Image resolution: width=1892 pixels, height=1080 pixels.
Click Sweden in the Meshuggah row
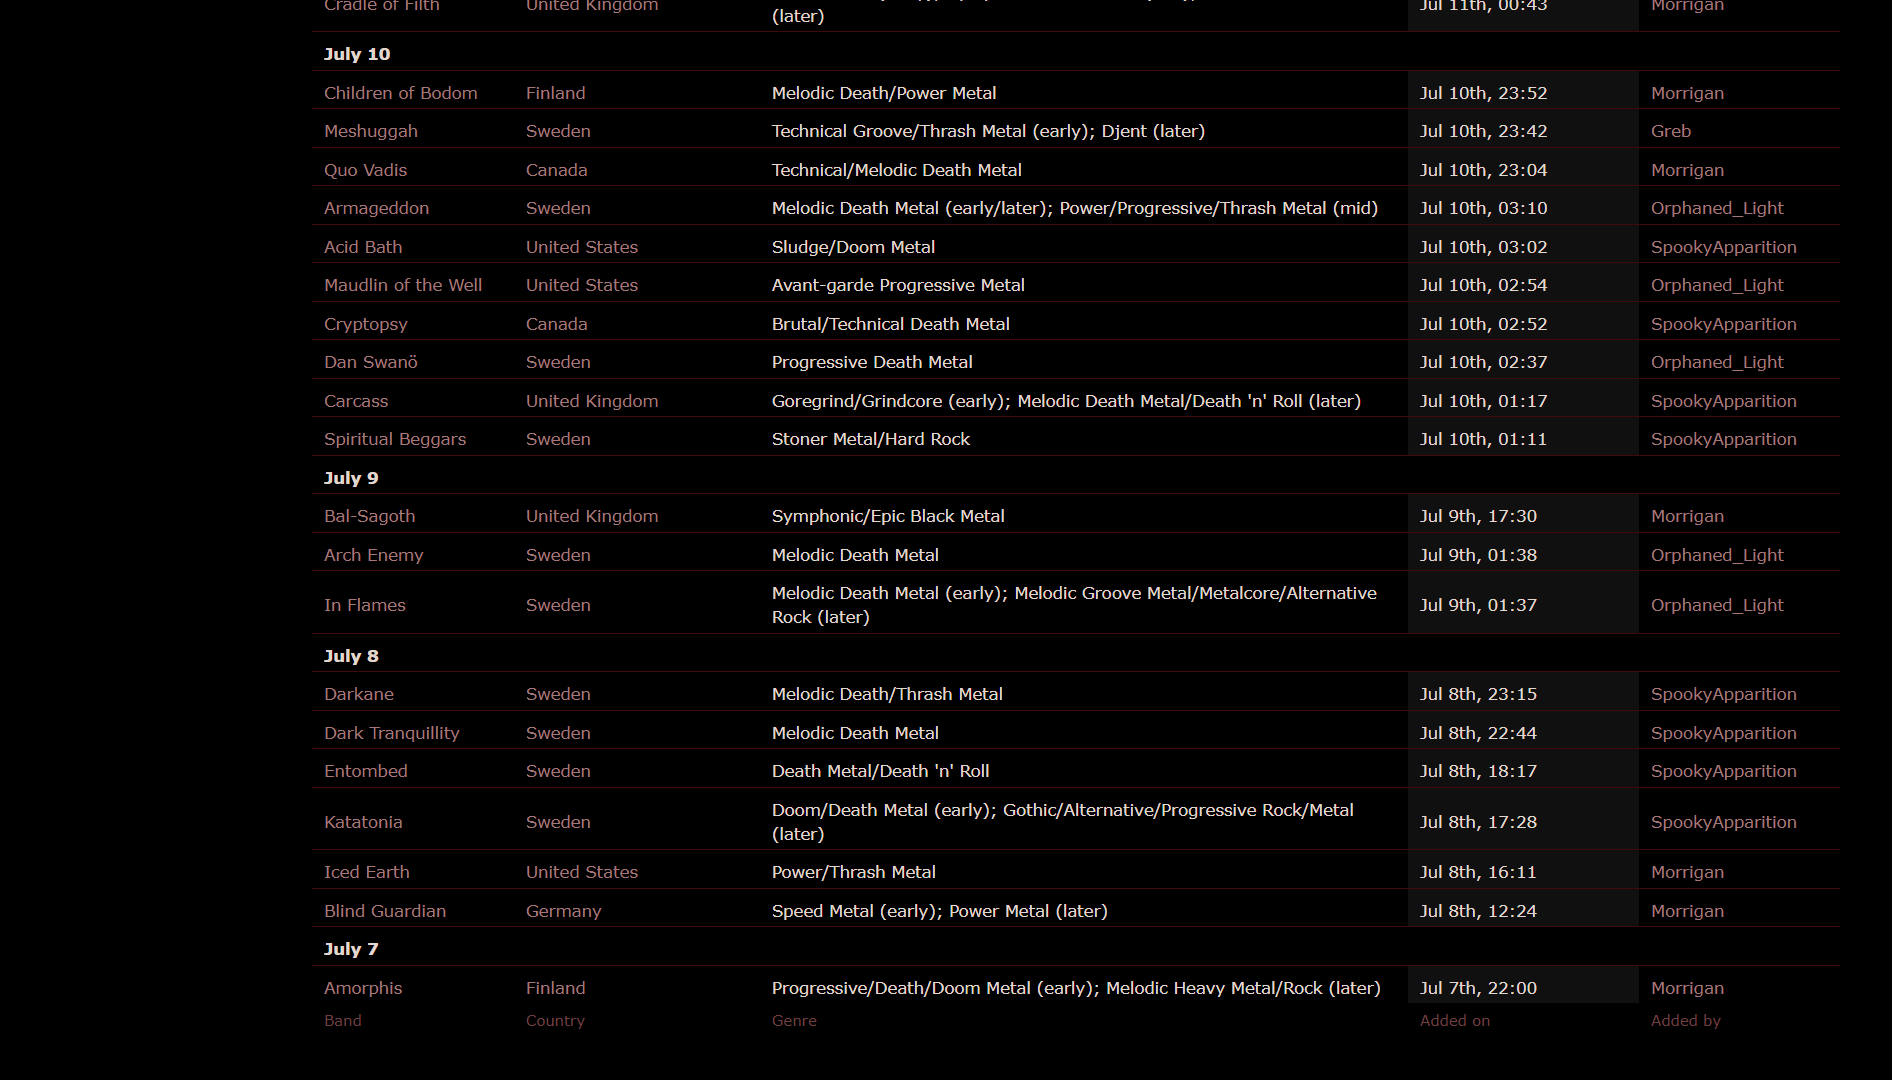point(558,131)
